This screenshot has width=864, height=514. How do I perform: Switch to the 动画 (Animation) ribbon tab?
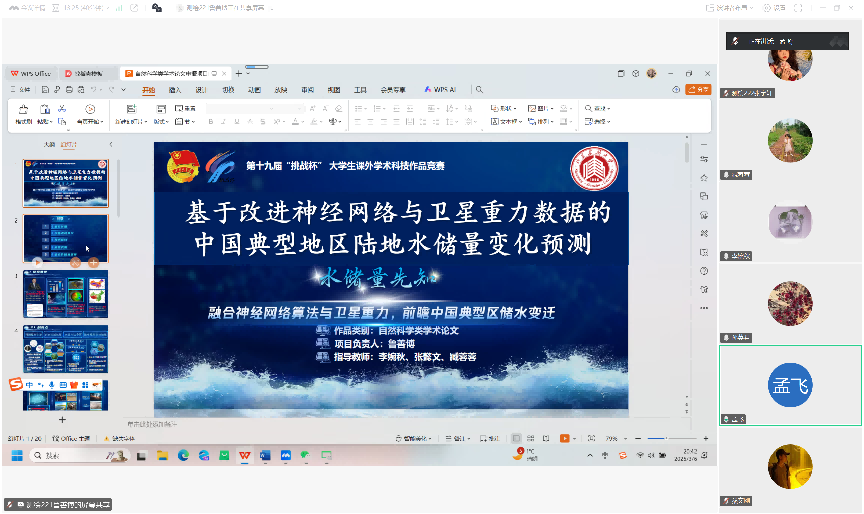click(254, 90)
